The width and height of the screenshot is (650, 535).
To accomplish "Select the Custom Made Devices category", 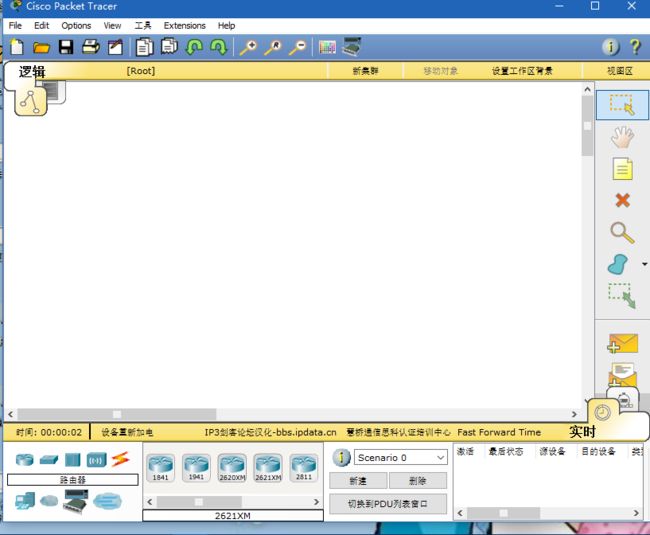I will 76,501.
